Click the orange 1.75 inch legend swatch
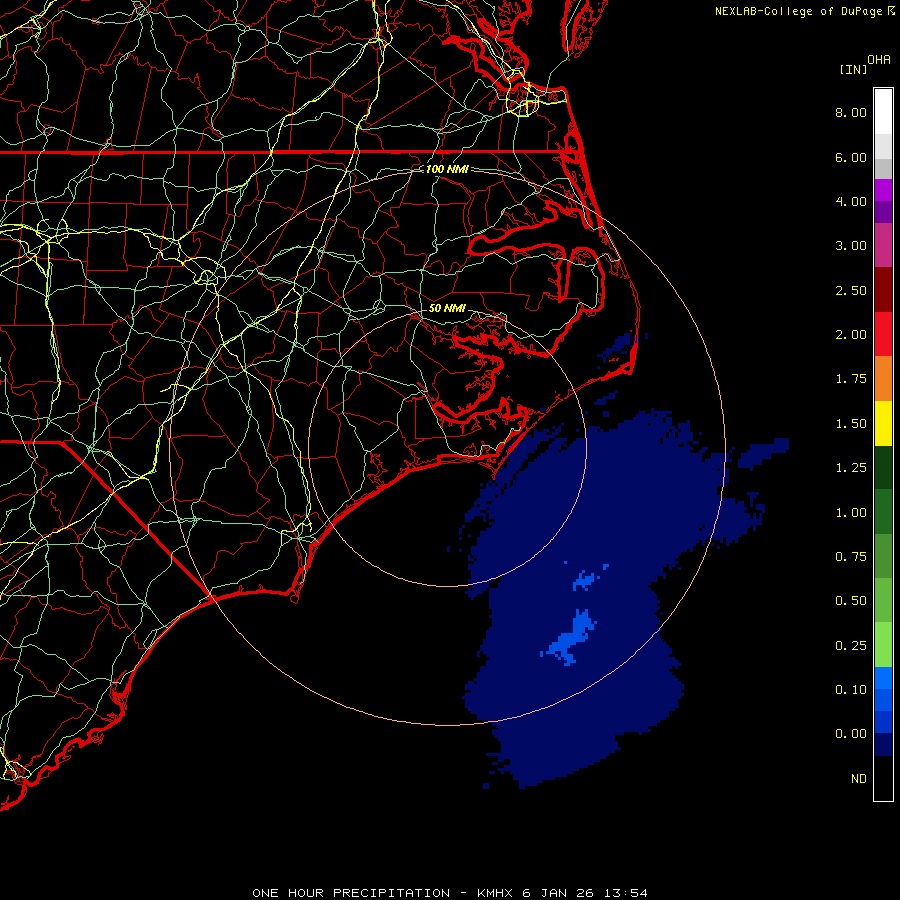900x900 pixels. (883, 378)
